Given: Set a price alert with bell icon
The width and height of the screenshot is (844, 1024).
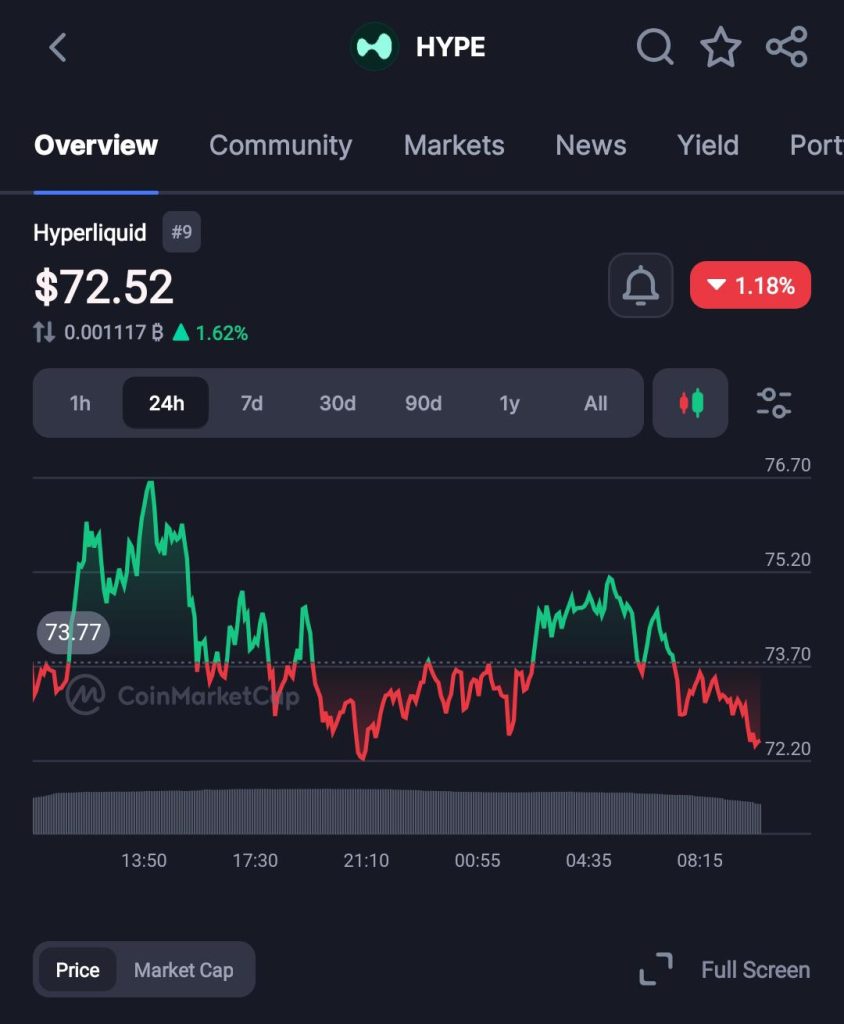Looking at the screenshot, I should 640,285.
